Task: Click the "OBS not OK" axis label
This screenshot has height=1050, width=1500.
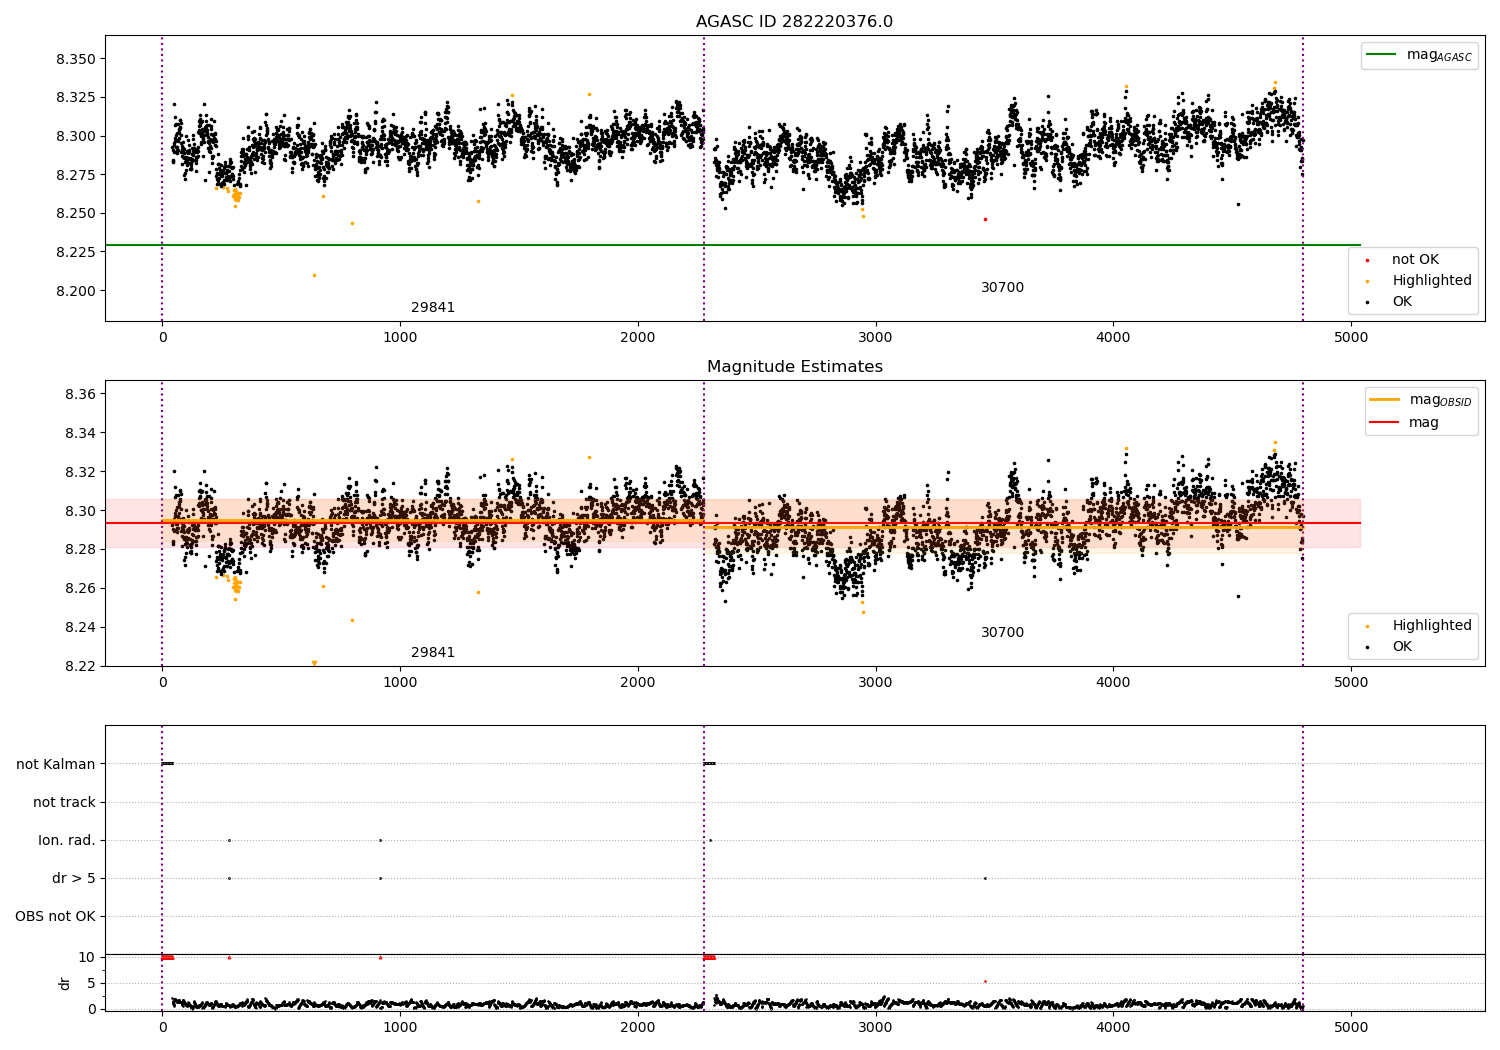Action: click(x=55, y=916)
